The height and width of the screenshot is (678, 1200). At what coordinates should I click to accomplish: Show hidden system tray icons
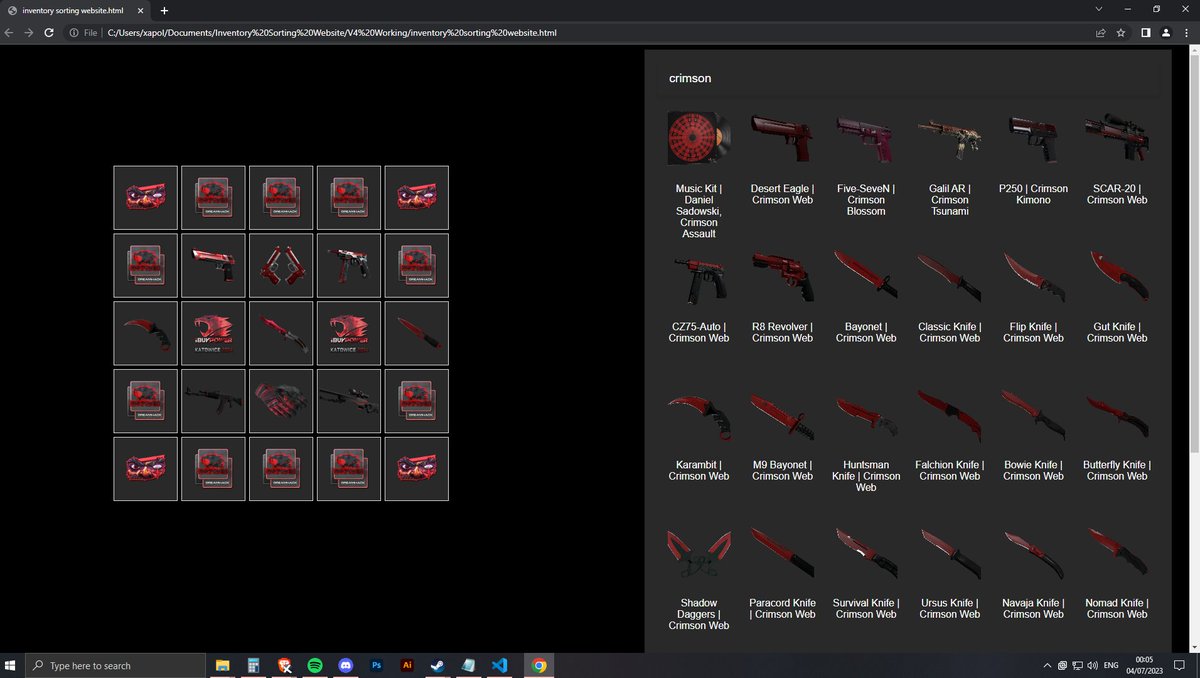click(x=1047, y=665)
